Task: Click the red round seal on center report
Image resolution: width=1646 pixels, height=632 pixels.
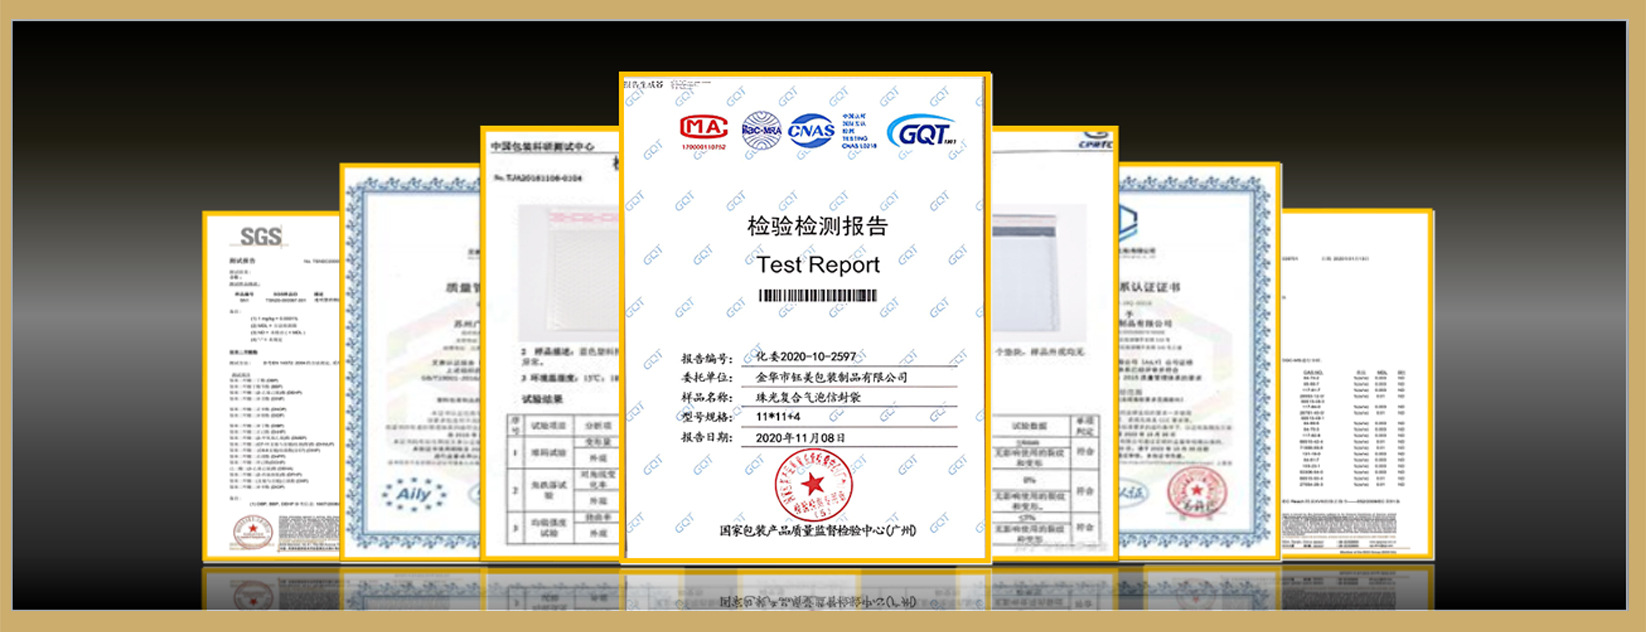Action: [812, 487]
